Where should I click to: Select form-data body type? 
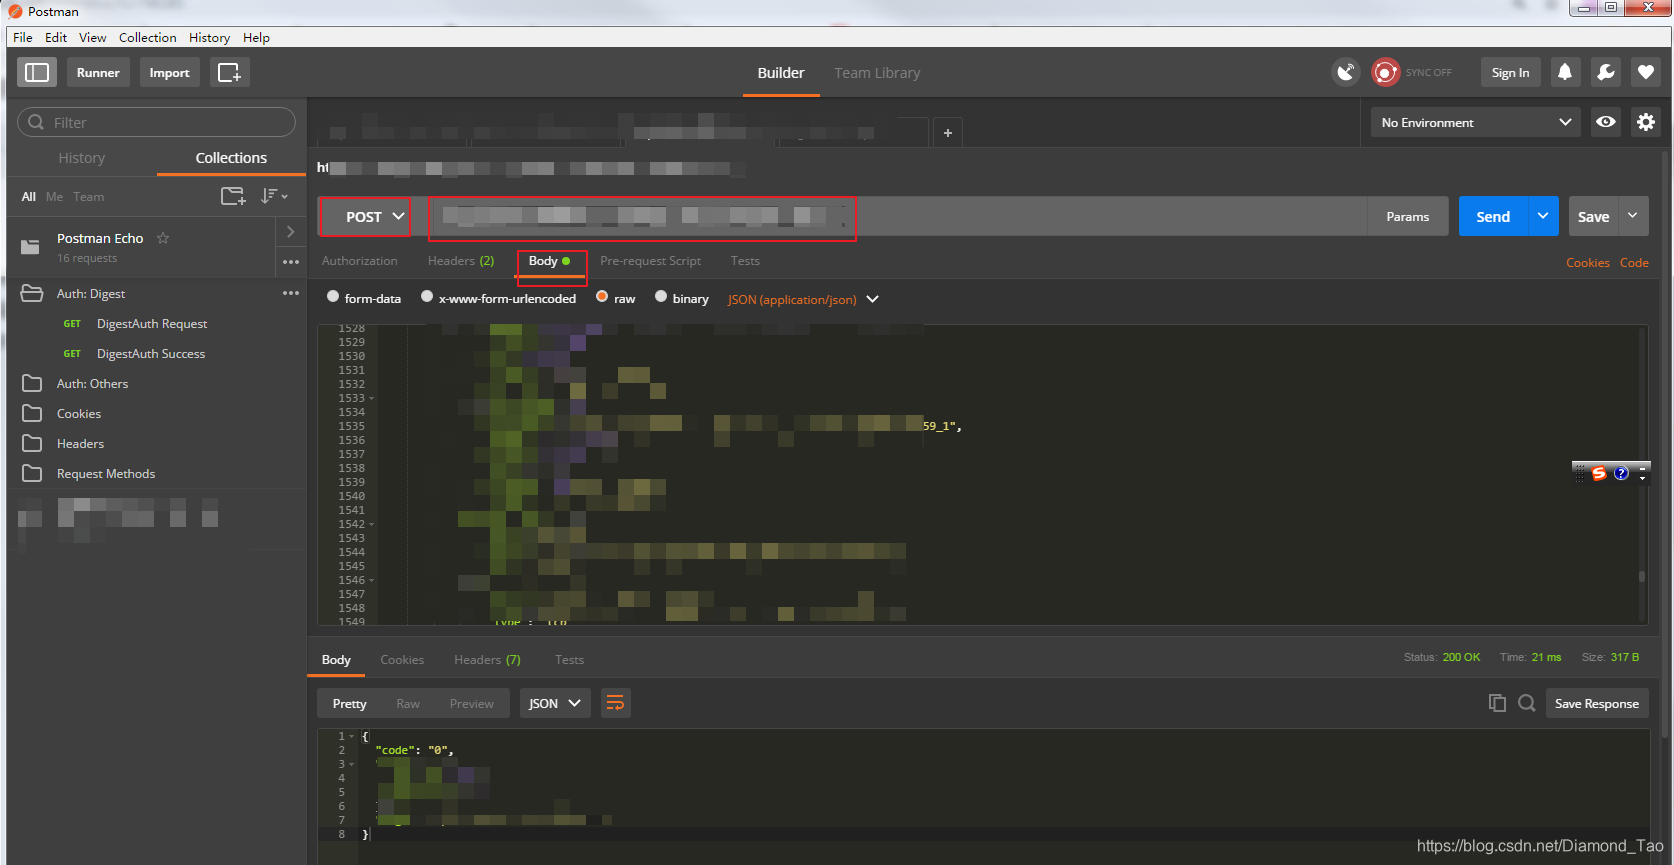point(333,297)
